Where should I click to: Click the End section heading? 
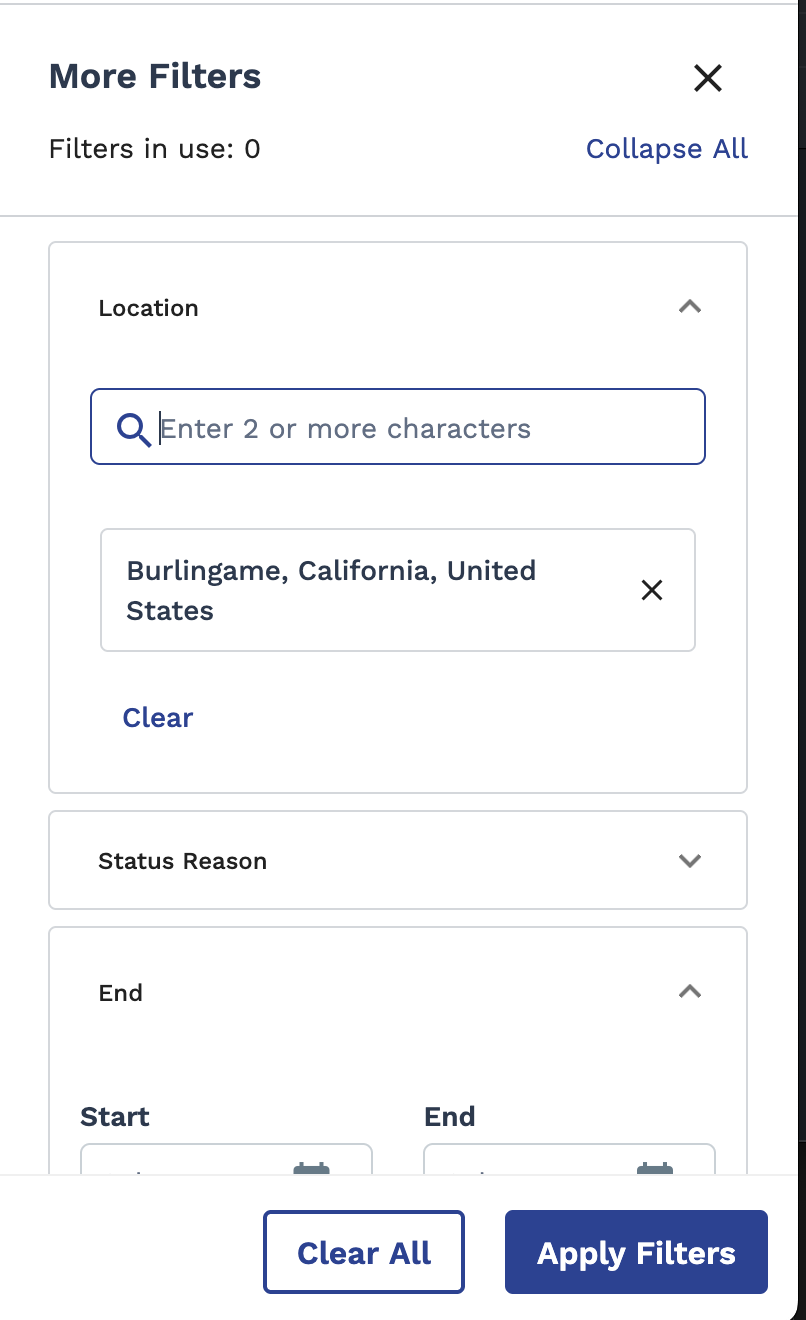point(120,993)
